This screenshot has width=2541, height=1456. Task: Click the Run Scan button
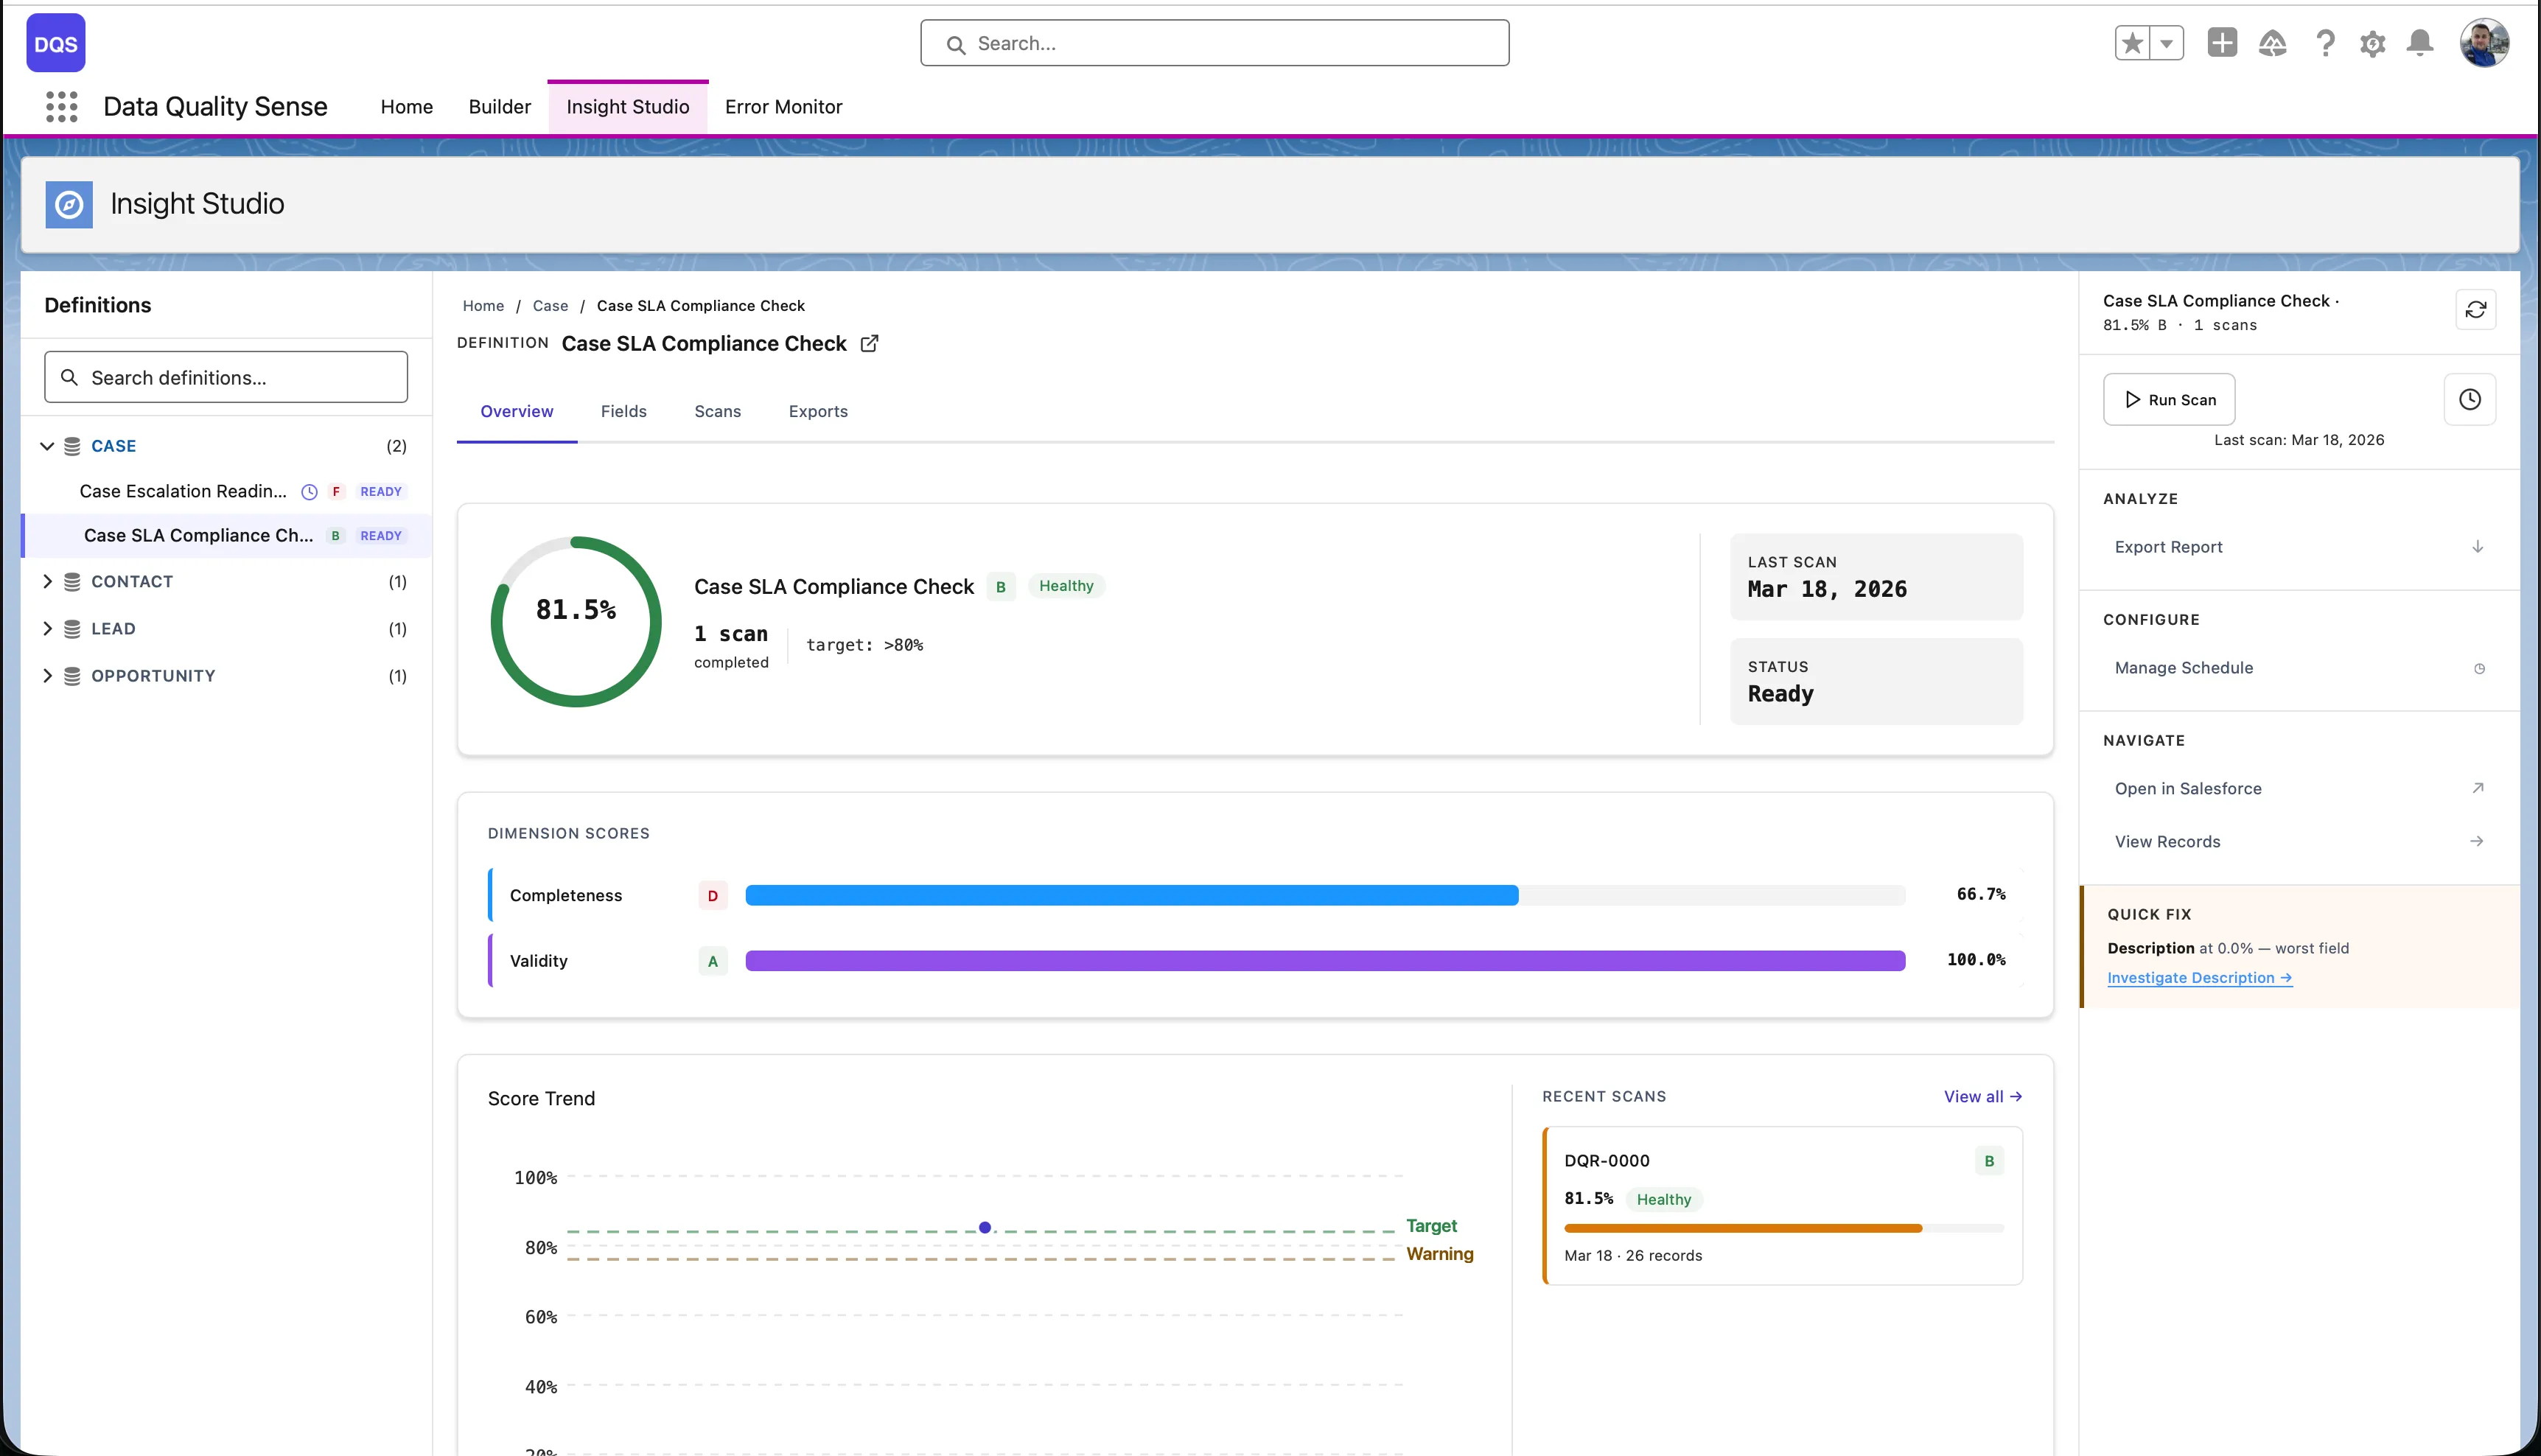click(2168, 399)
